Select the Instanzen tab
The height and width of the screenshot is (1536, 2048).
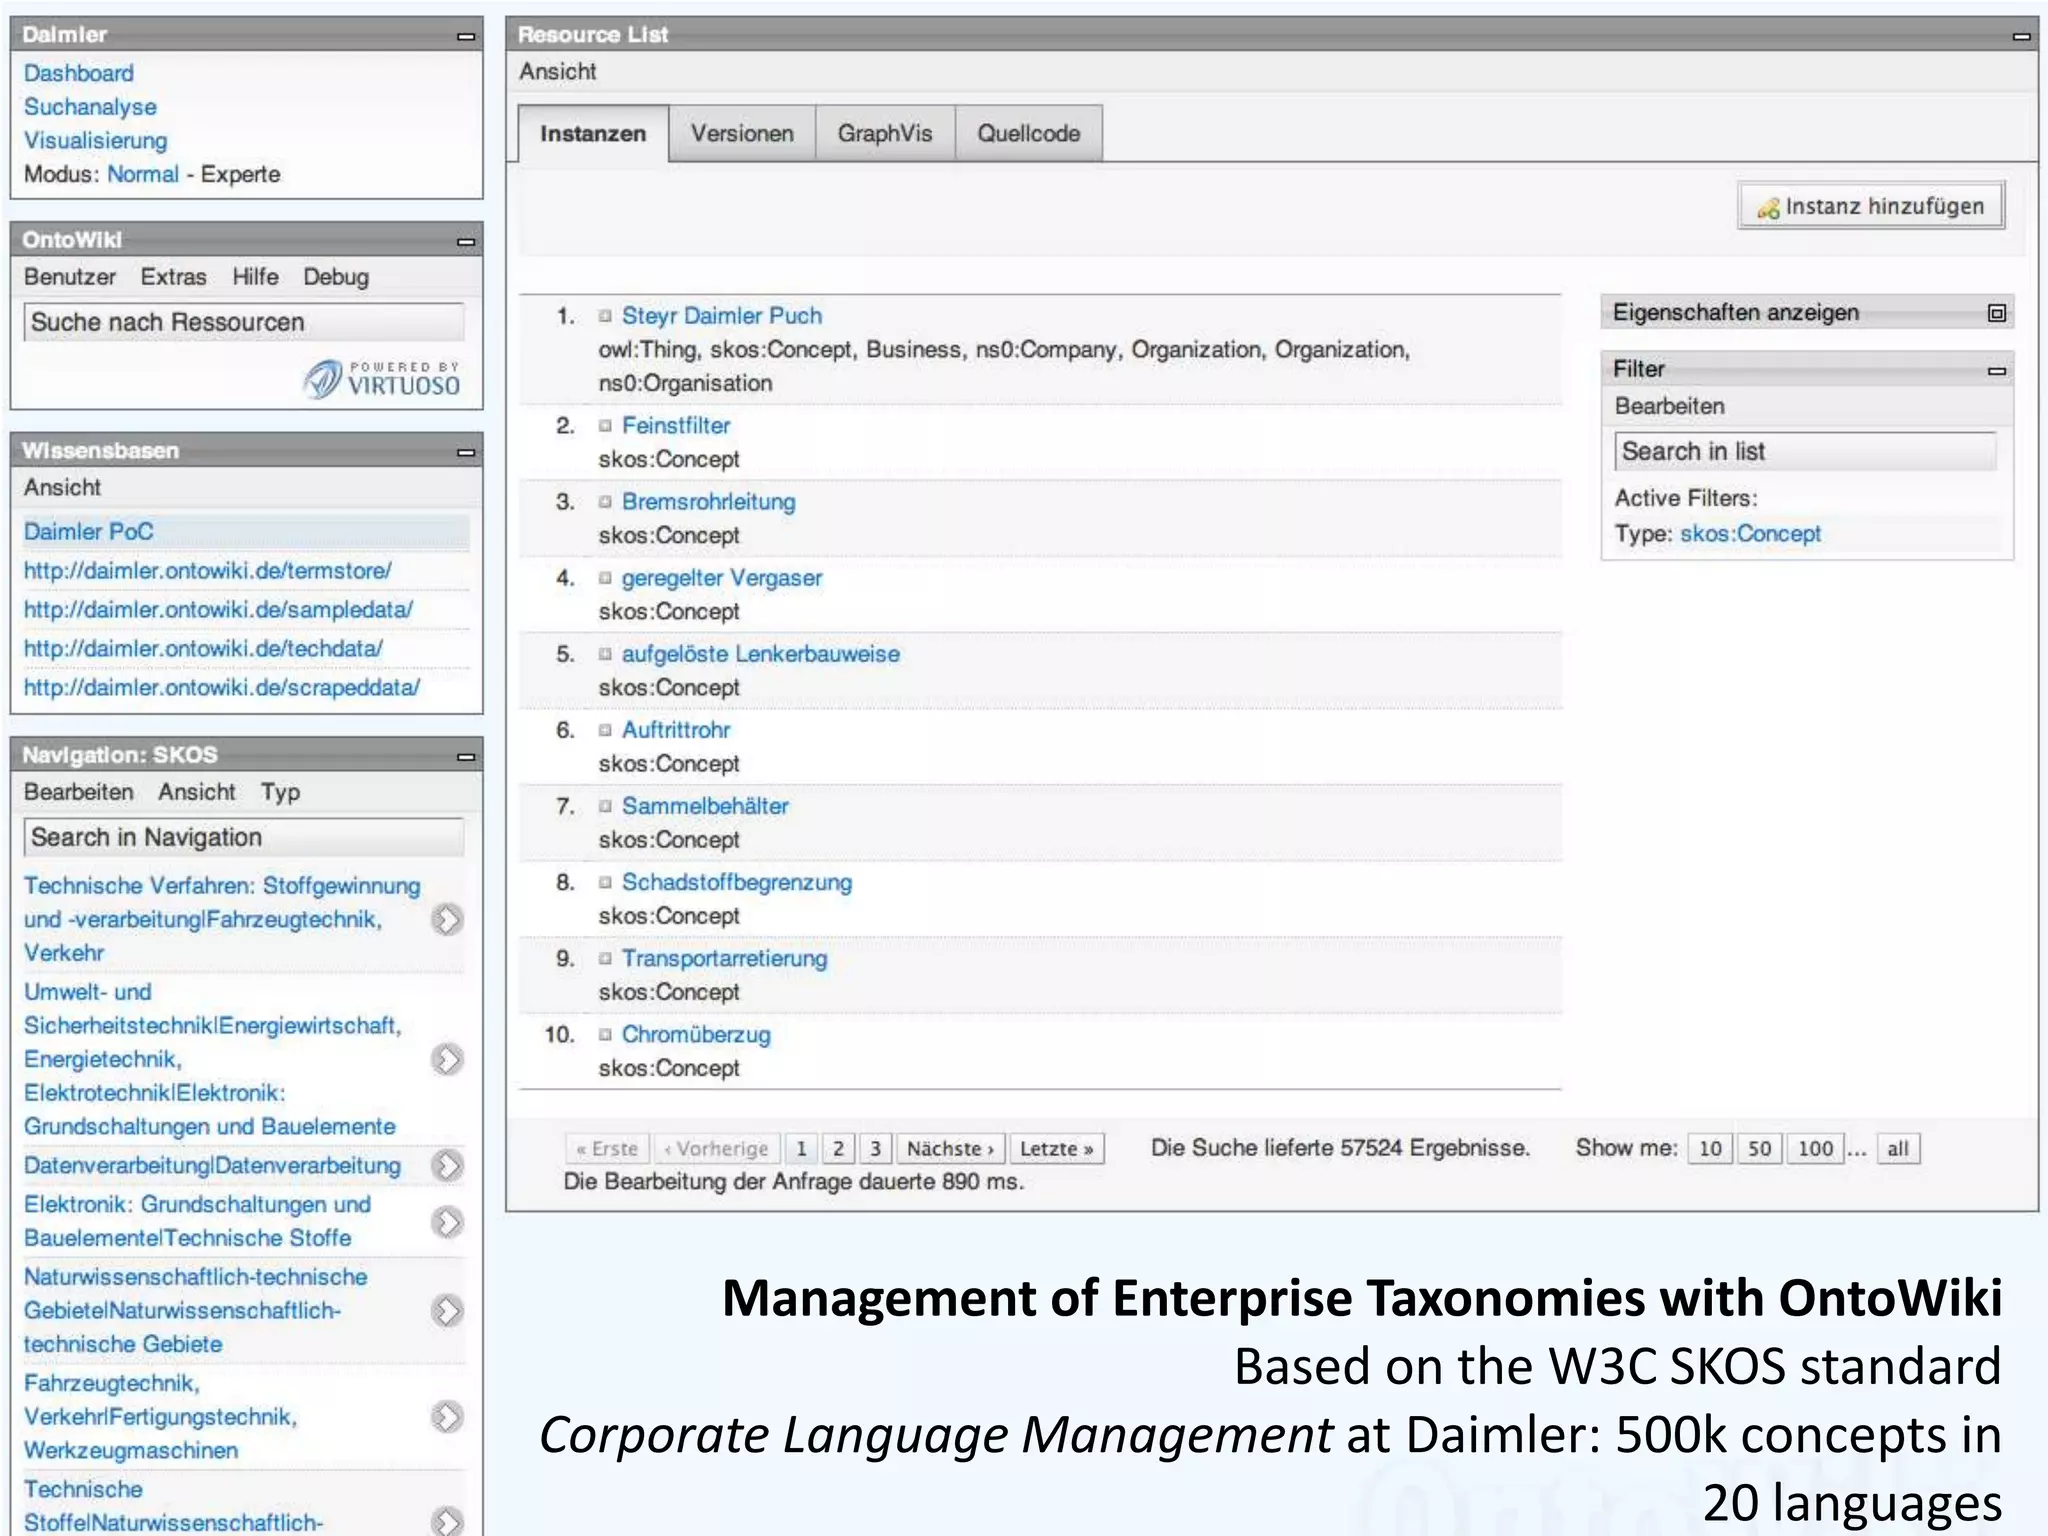593,133
